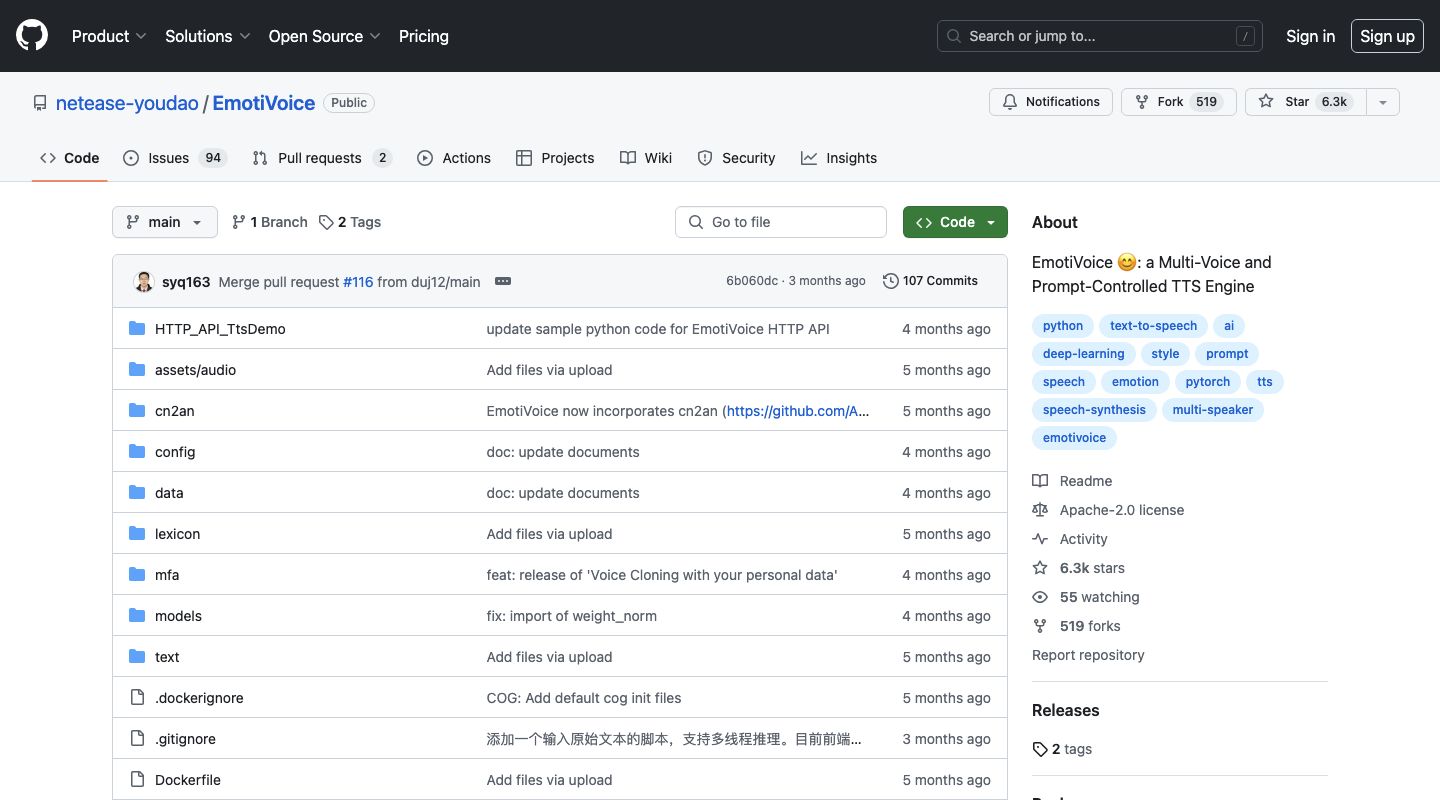Click the search magnifier icon in header
The image size is (1440, 800).
click(x=955, y=36)
